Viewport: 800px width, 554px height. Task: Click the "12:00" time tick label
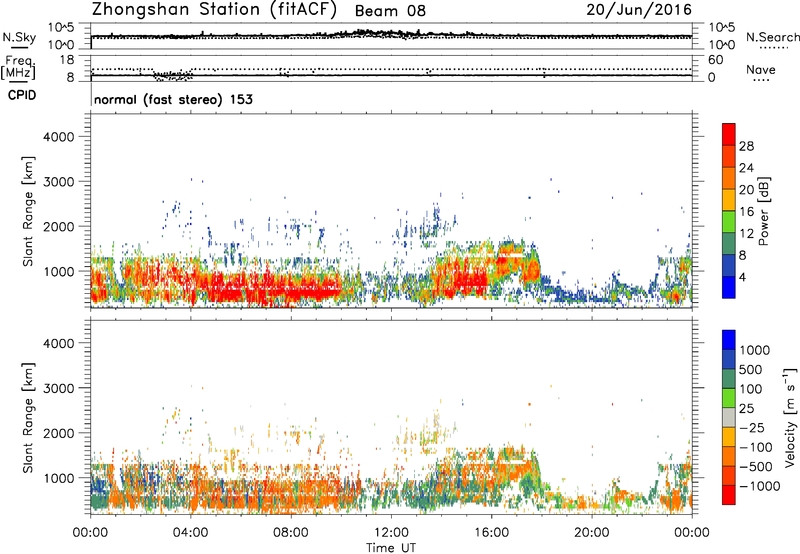coord(391,533)
